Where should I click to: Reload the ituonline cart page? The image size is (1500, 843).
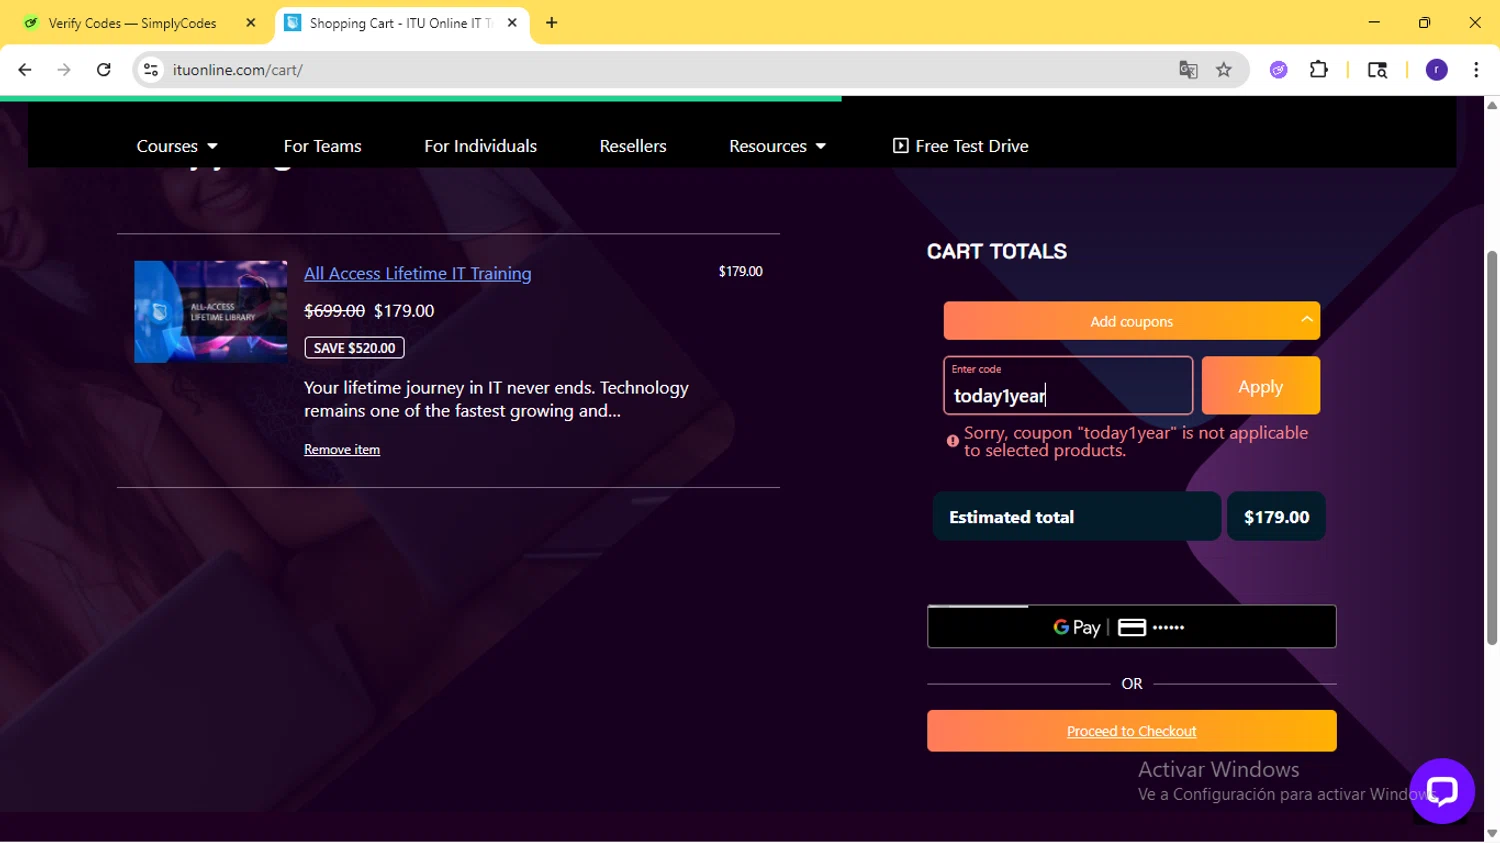click(x=104, y=70)
